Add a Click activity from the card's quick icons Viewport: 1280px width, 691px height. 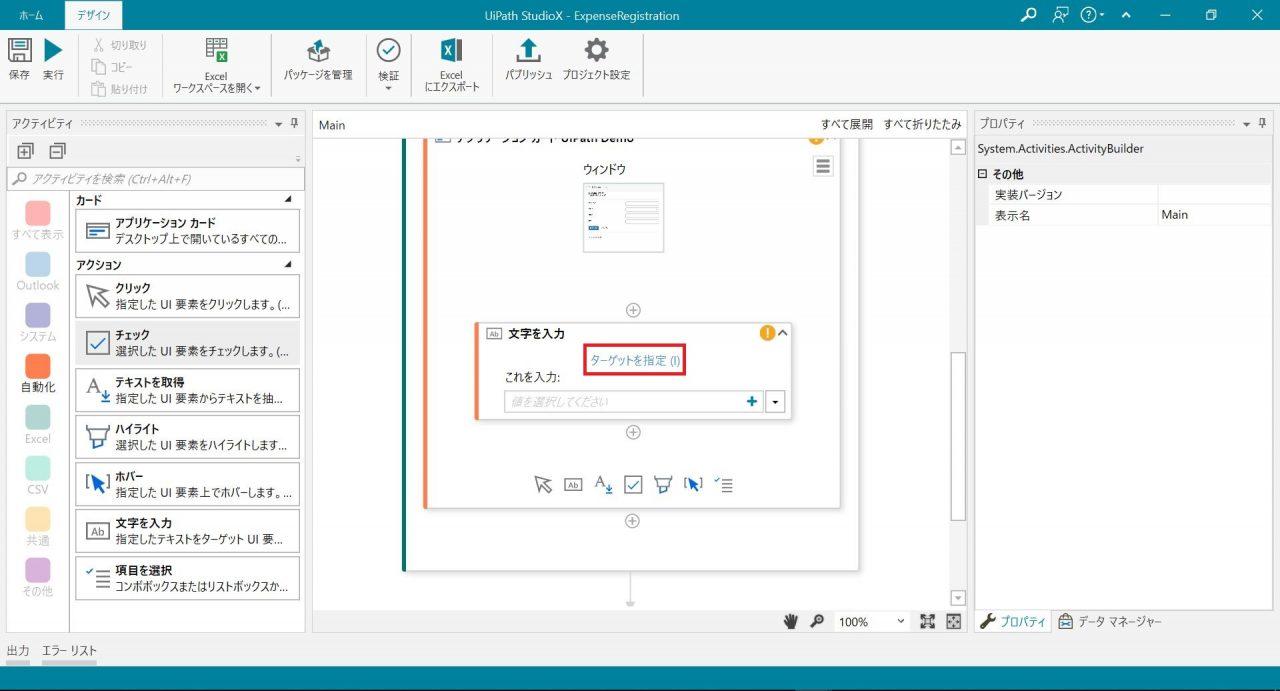pos(543,484)
